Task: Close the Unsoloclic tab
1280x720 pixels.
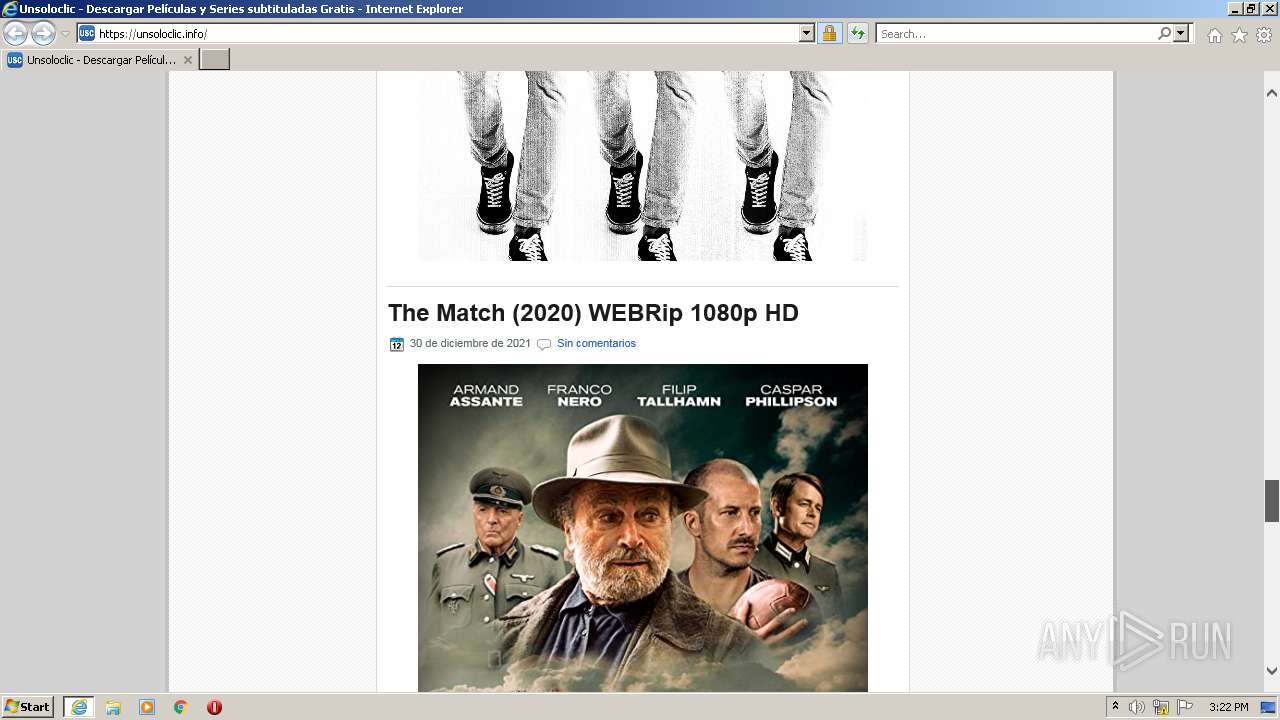Action: [x=187, y=60]
